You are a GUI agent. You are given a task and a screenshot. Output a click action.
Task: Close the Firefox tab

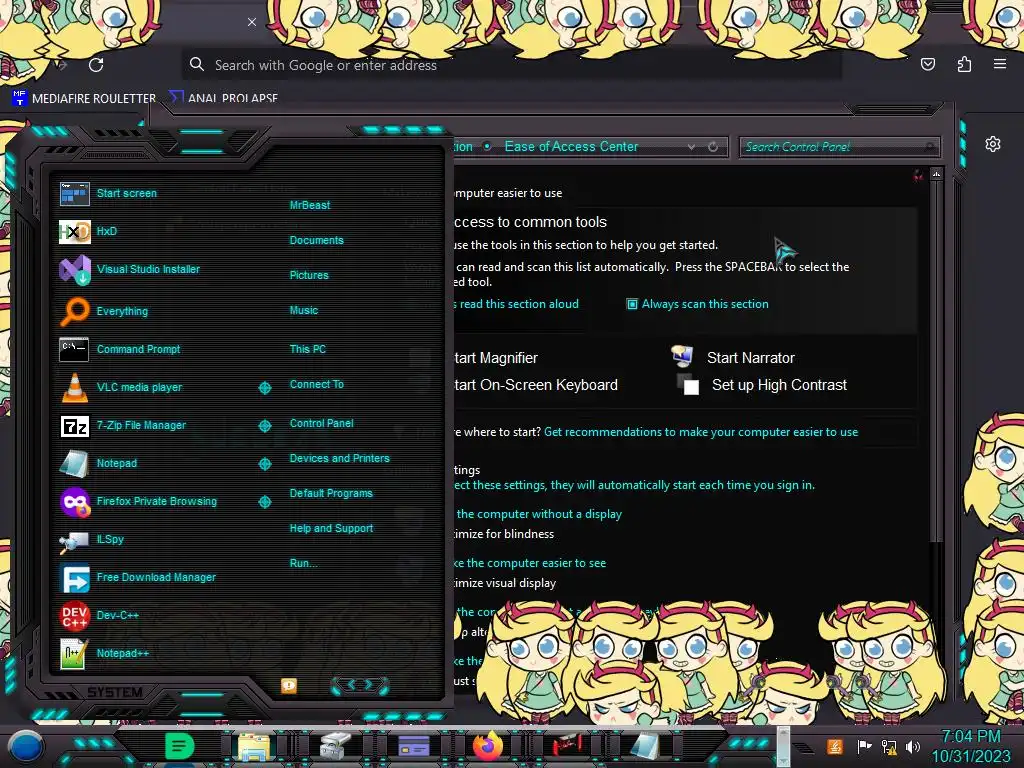click(x=251, y=22)
